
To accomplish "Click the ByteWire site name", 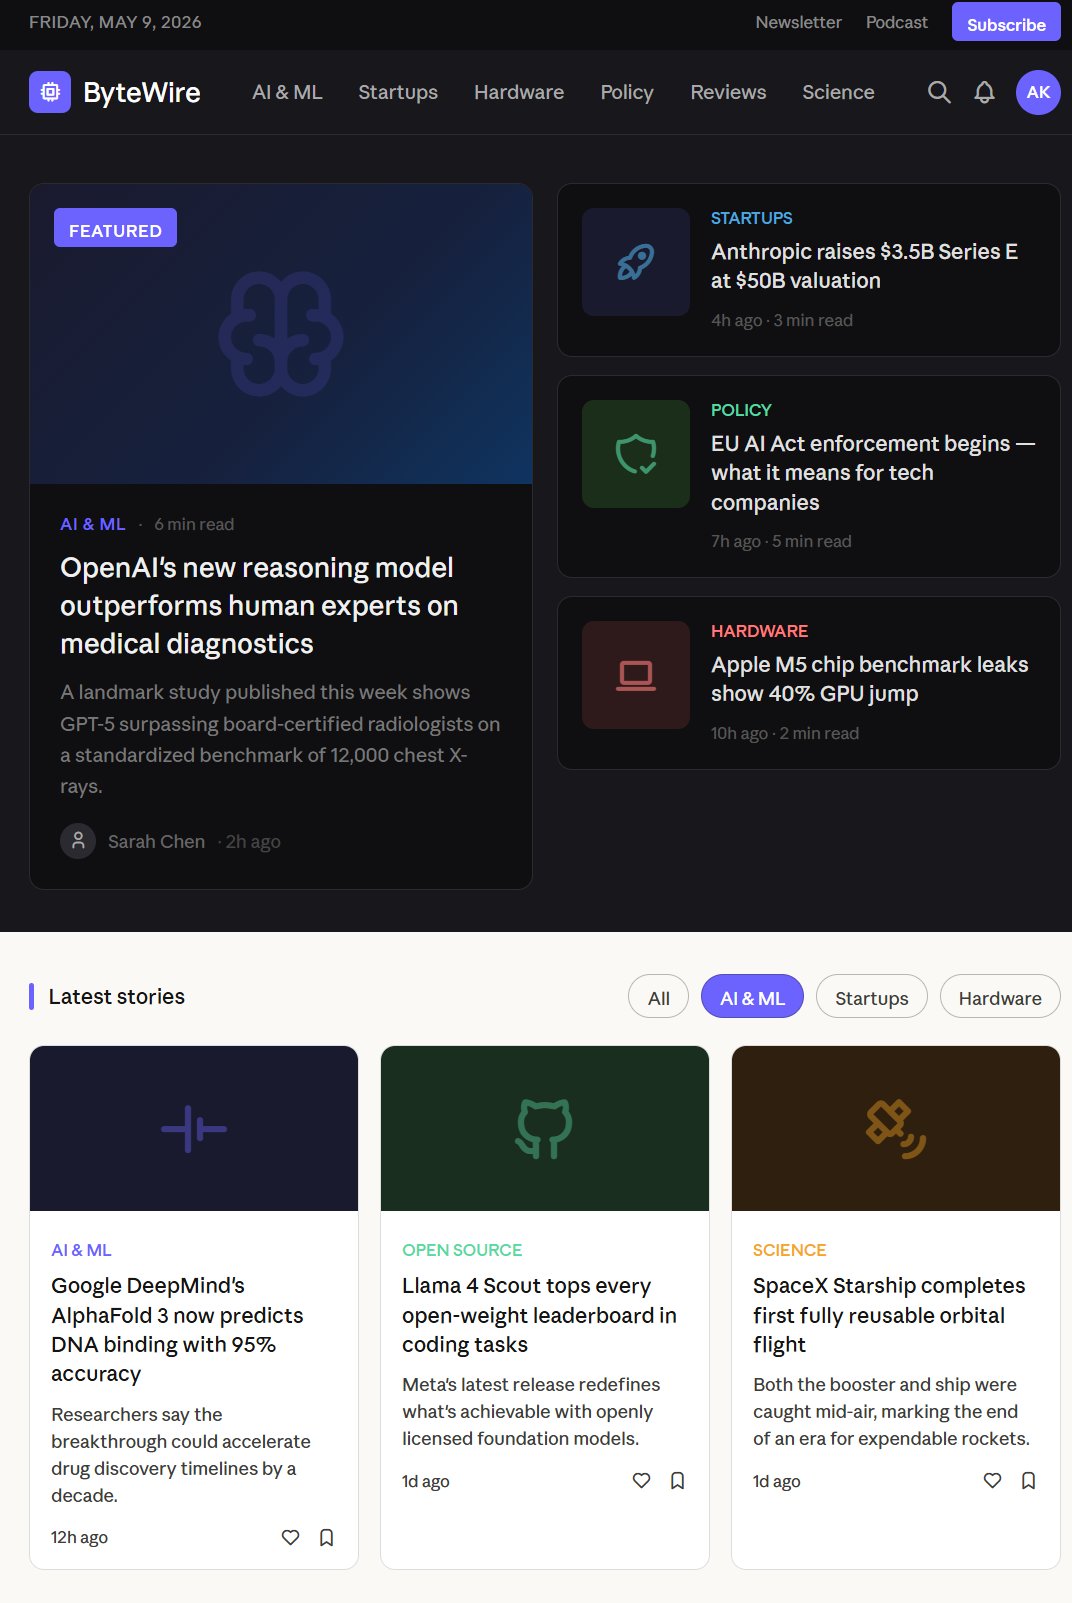I will [x=142, y=92].
